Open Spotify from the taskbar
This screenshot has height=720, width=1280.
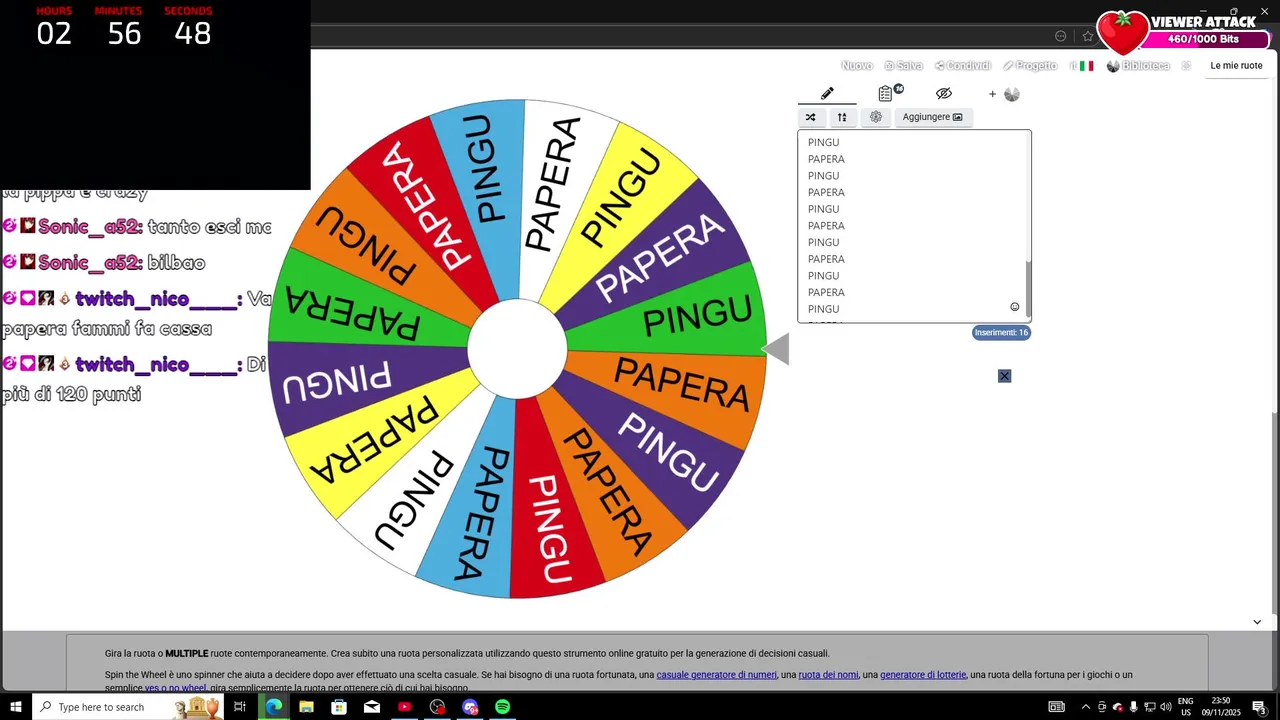503,707
